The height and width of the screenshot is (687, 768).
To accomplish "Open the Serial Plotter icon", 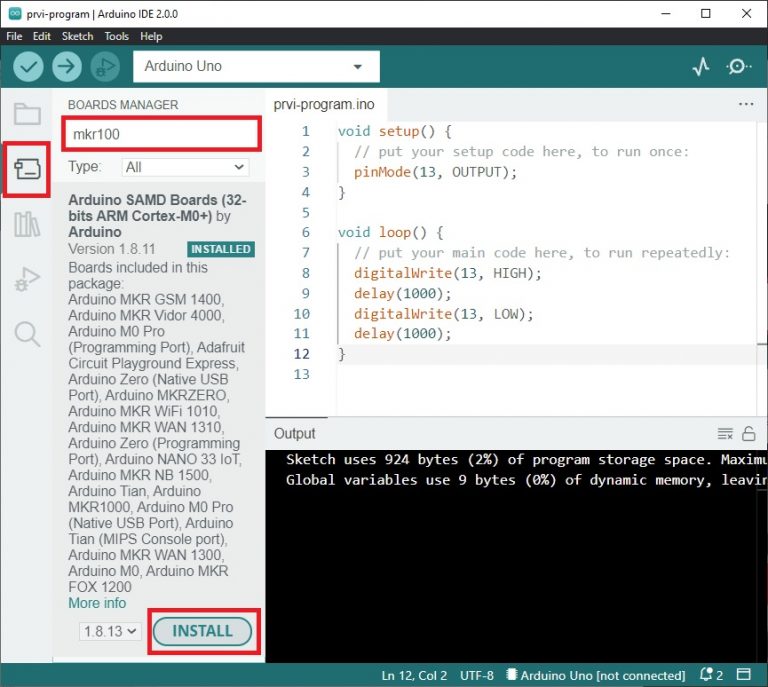I will (701, 67).
